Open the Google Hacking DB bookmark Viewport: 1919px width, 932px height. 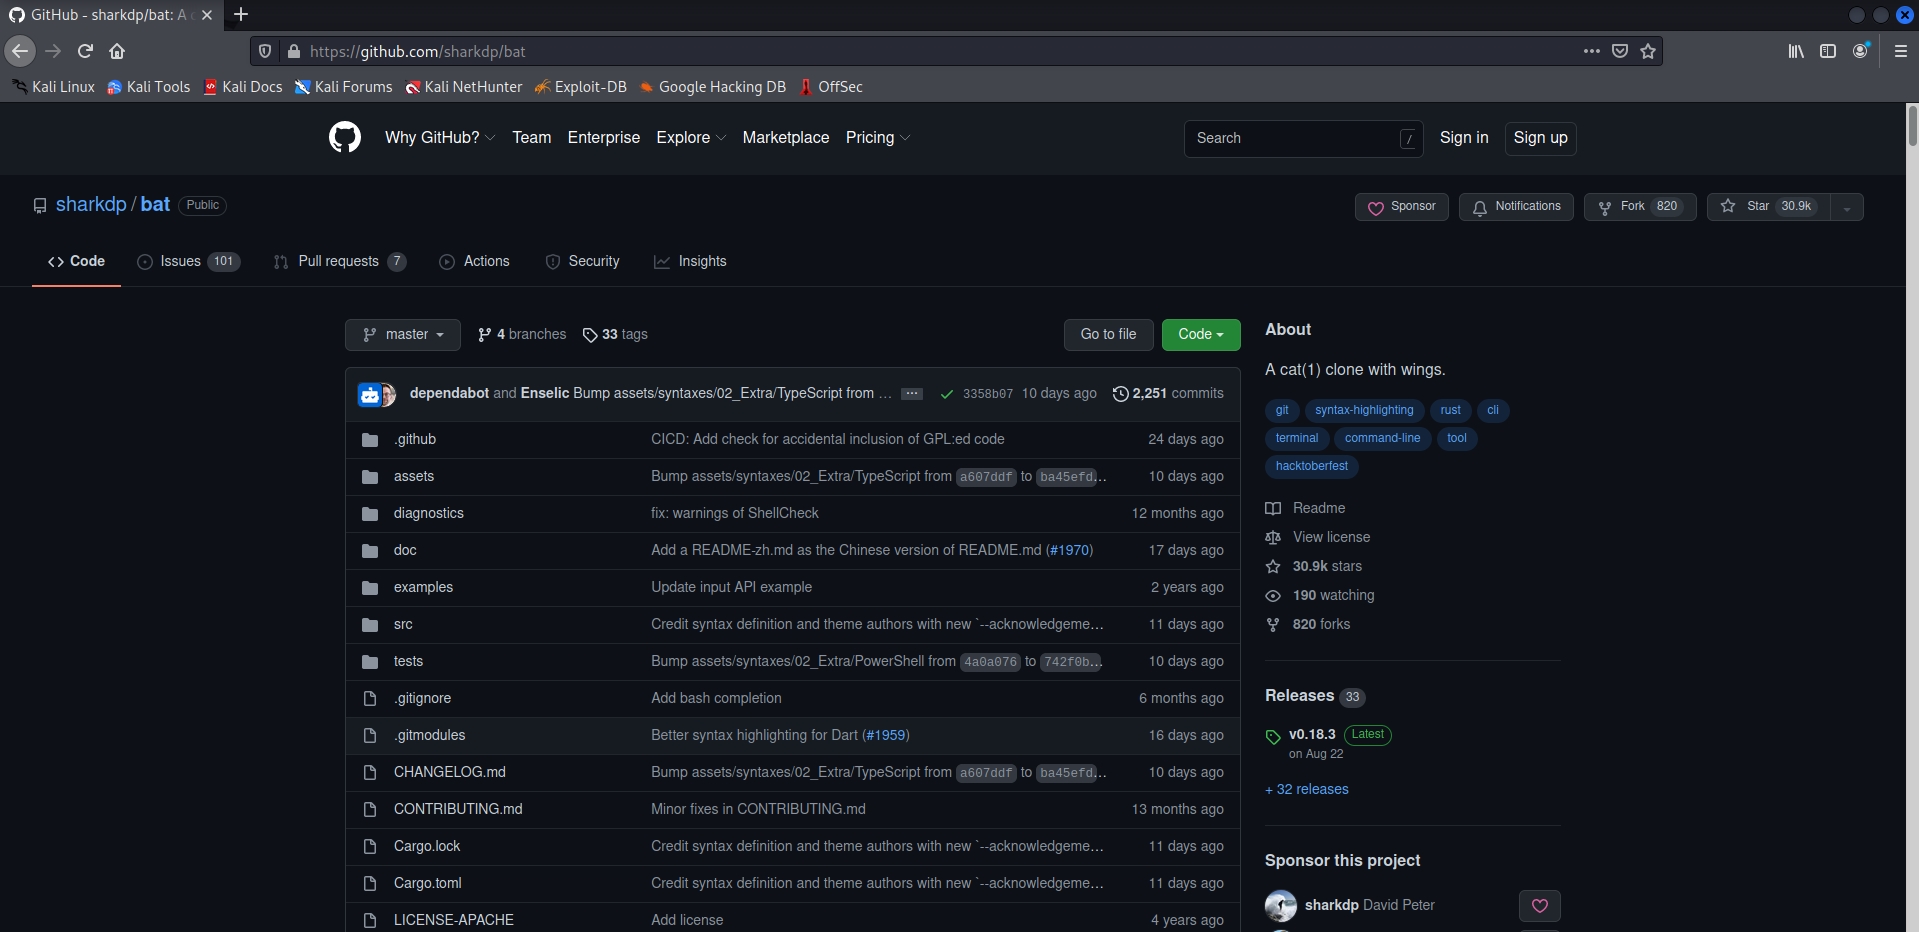(713, 87)
